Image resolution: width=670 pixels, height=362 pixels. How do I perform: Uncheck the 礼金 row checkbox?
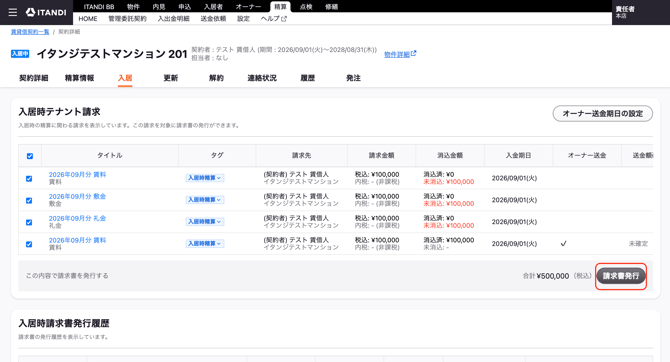click(29, 222)
